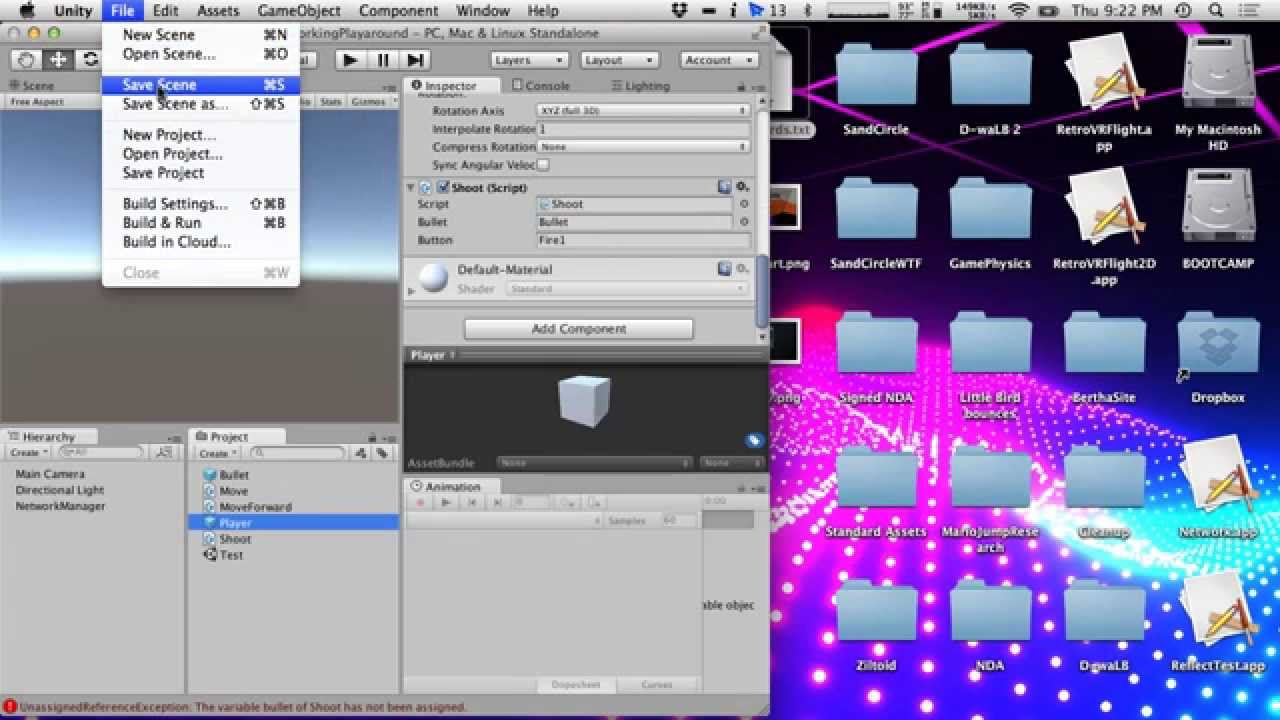This screenshot has width=1280, height=720.
Task: Click the Stats button in Game view
Action: pos(331,102)
